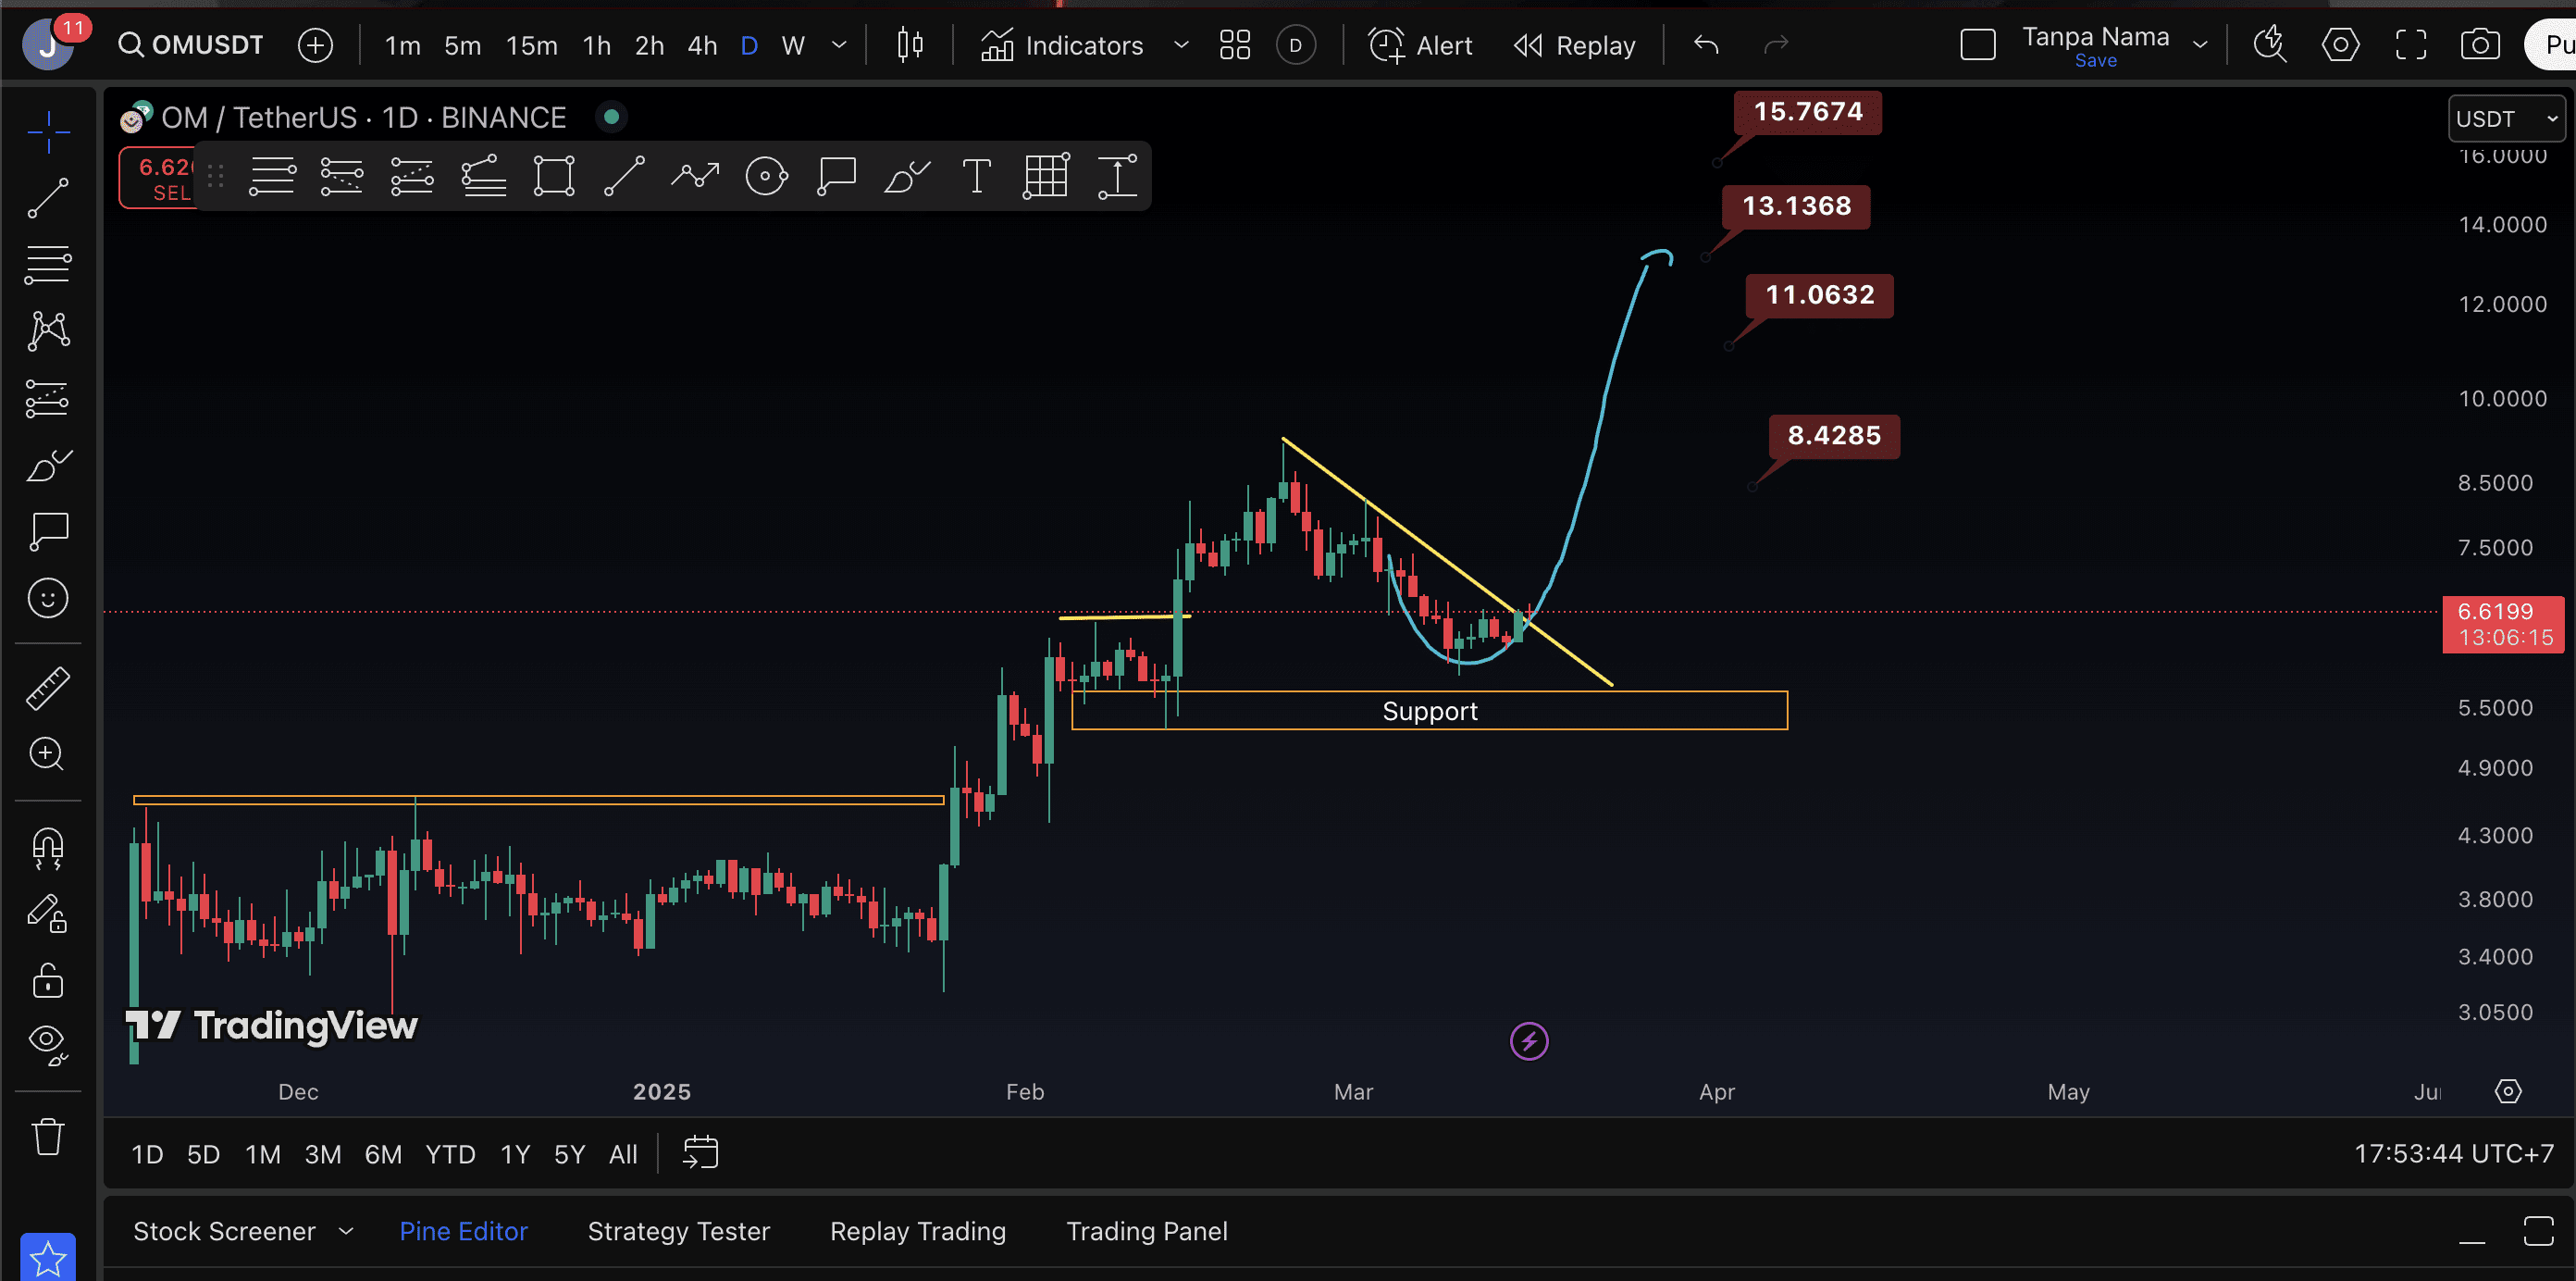Take a chart snapshot with camera icon
The image size is (2576, 1281).
coord(2481,44)
